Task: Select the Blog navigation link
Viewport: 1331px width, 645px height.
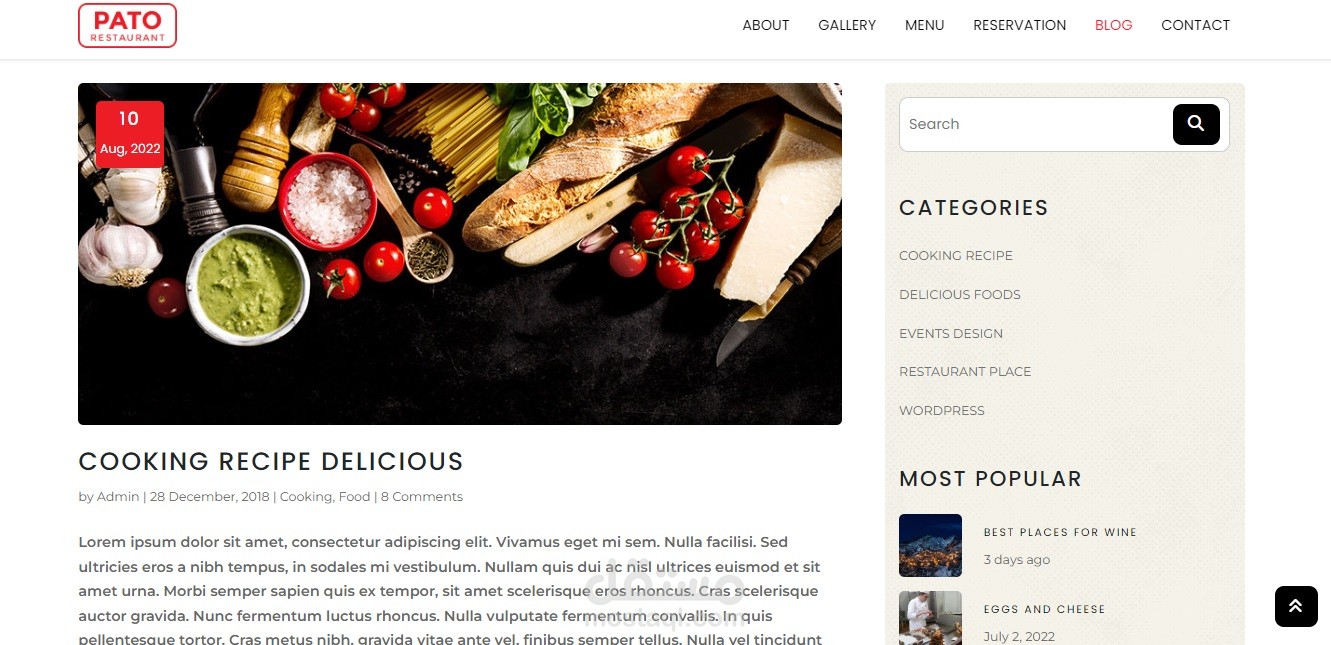Action: [1114, 25]
